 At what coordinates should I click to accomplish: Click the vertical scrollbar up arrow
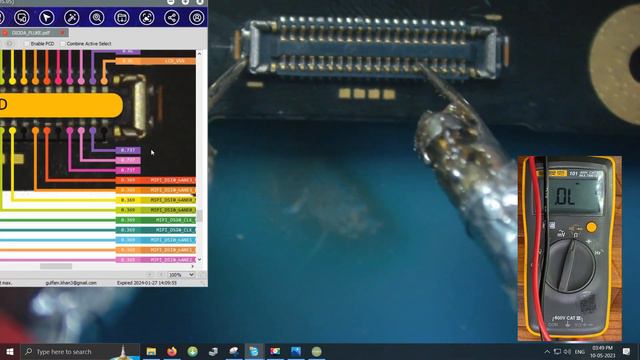[x=199, y=53]
